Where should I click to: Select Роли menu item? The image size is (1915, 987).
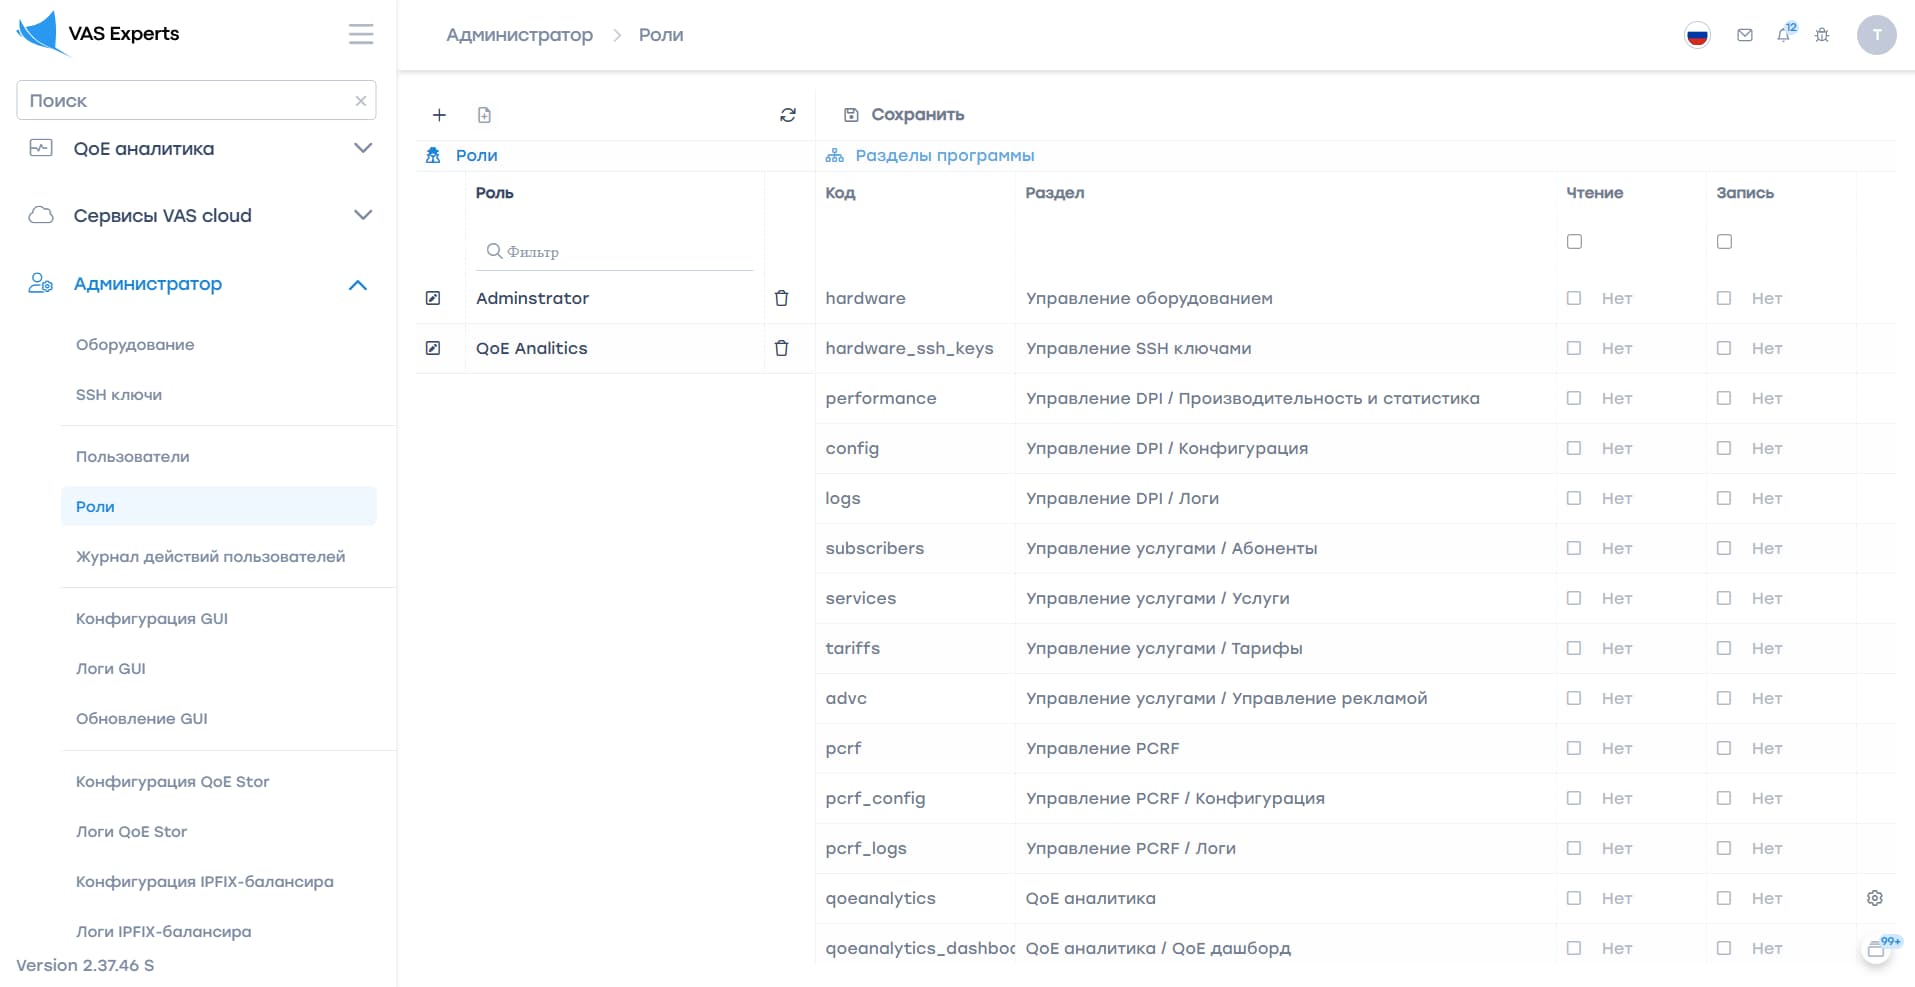click(219, 506)
